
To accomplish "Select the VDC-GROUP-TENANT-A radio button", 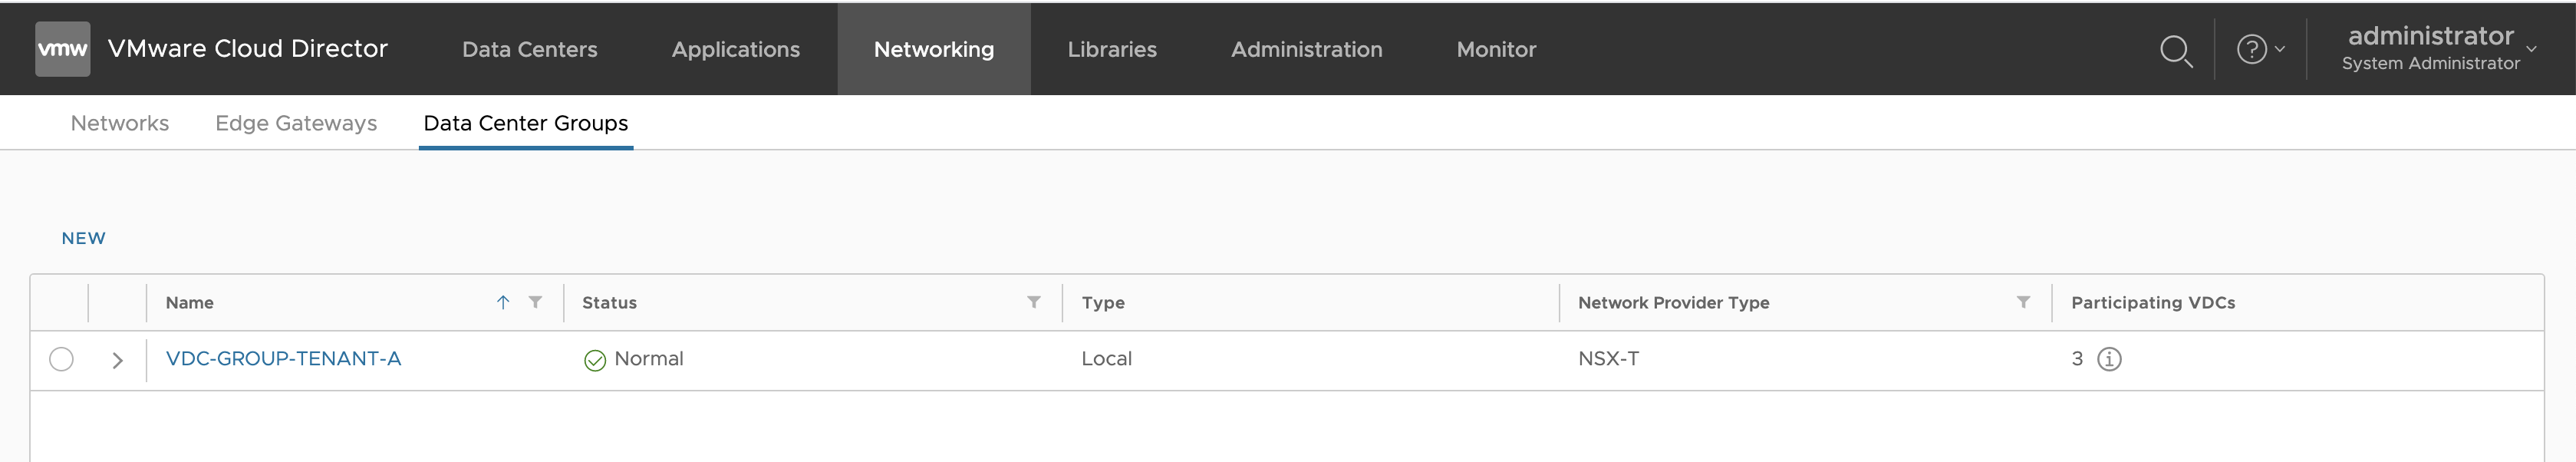I will (x=61, y=359).
